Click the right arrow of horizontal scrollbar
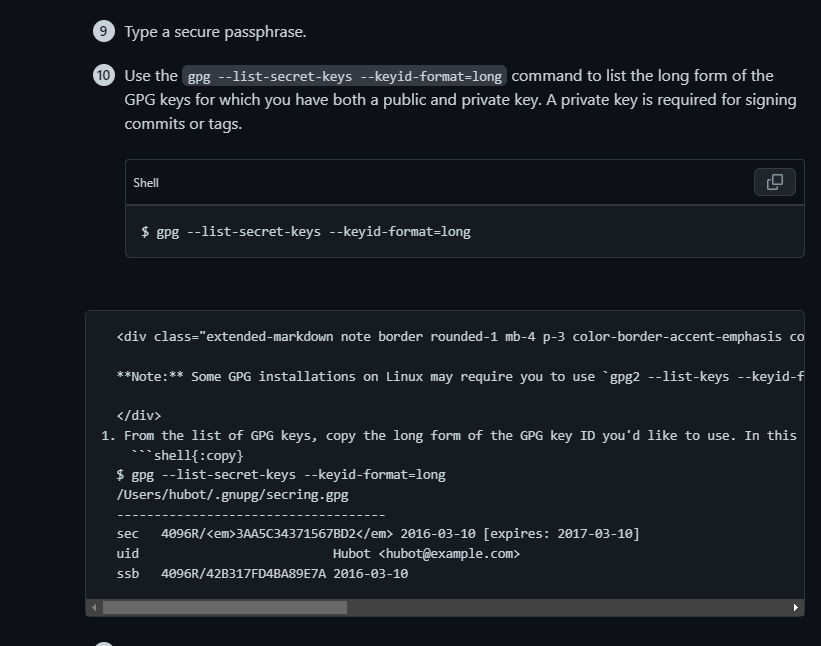 coord(795,607)
